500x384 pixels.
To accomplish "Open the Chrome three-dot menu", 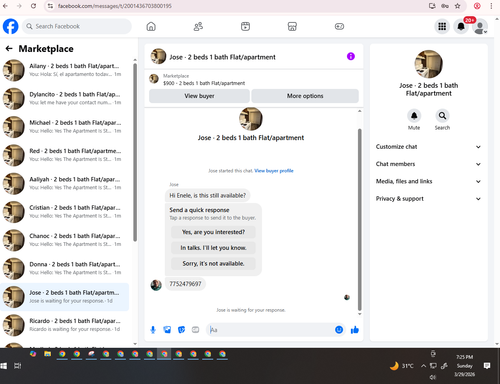I will click(491, 6).
